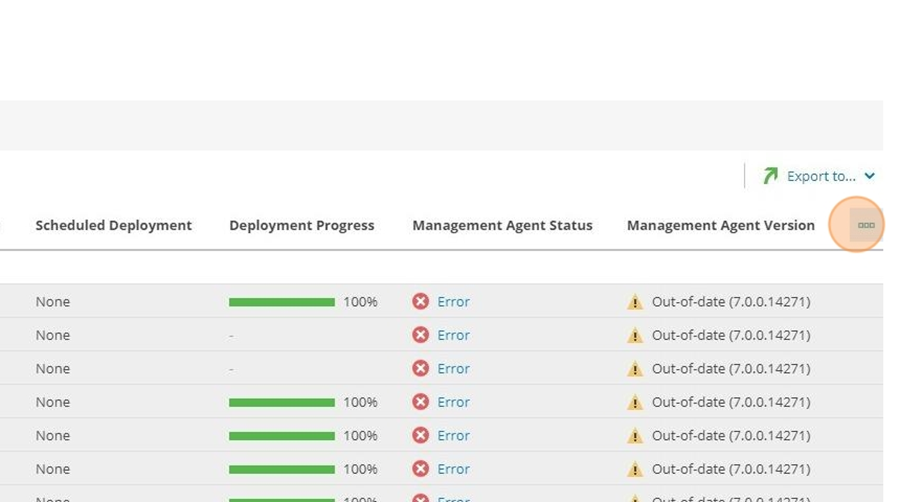Sort by Deployment Progress column header

(302, 225)
